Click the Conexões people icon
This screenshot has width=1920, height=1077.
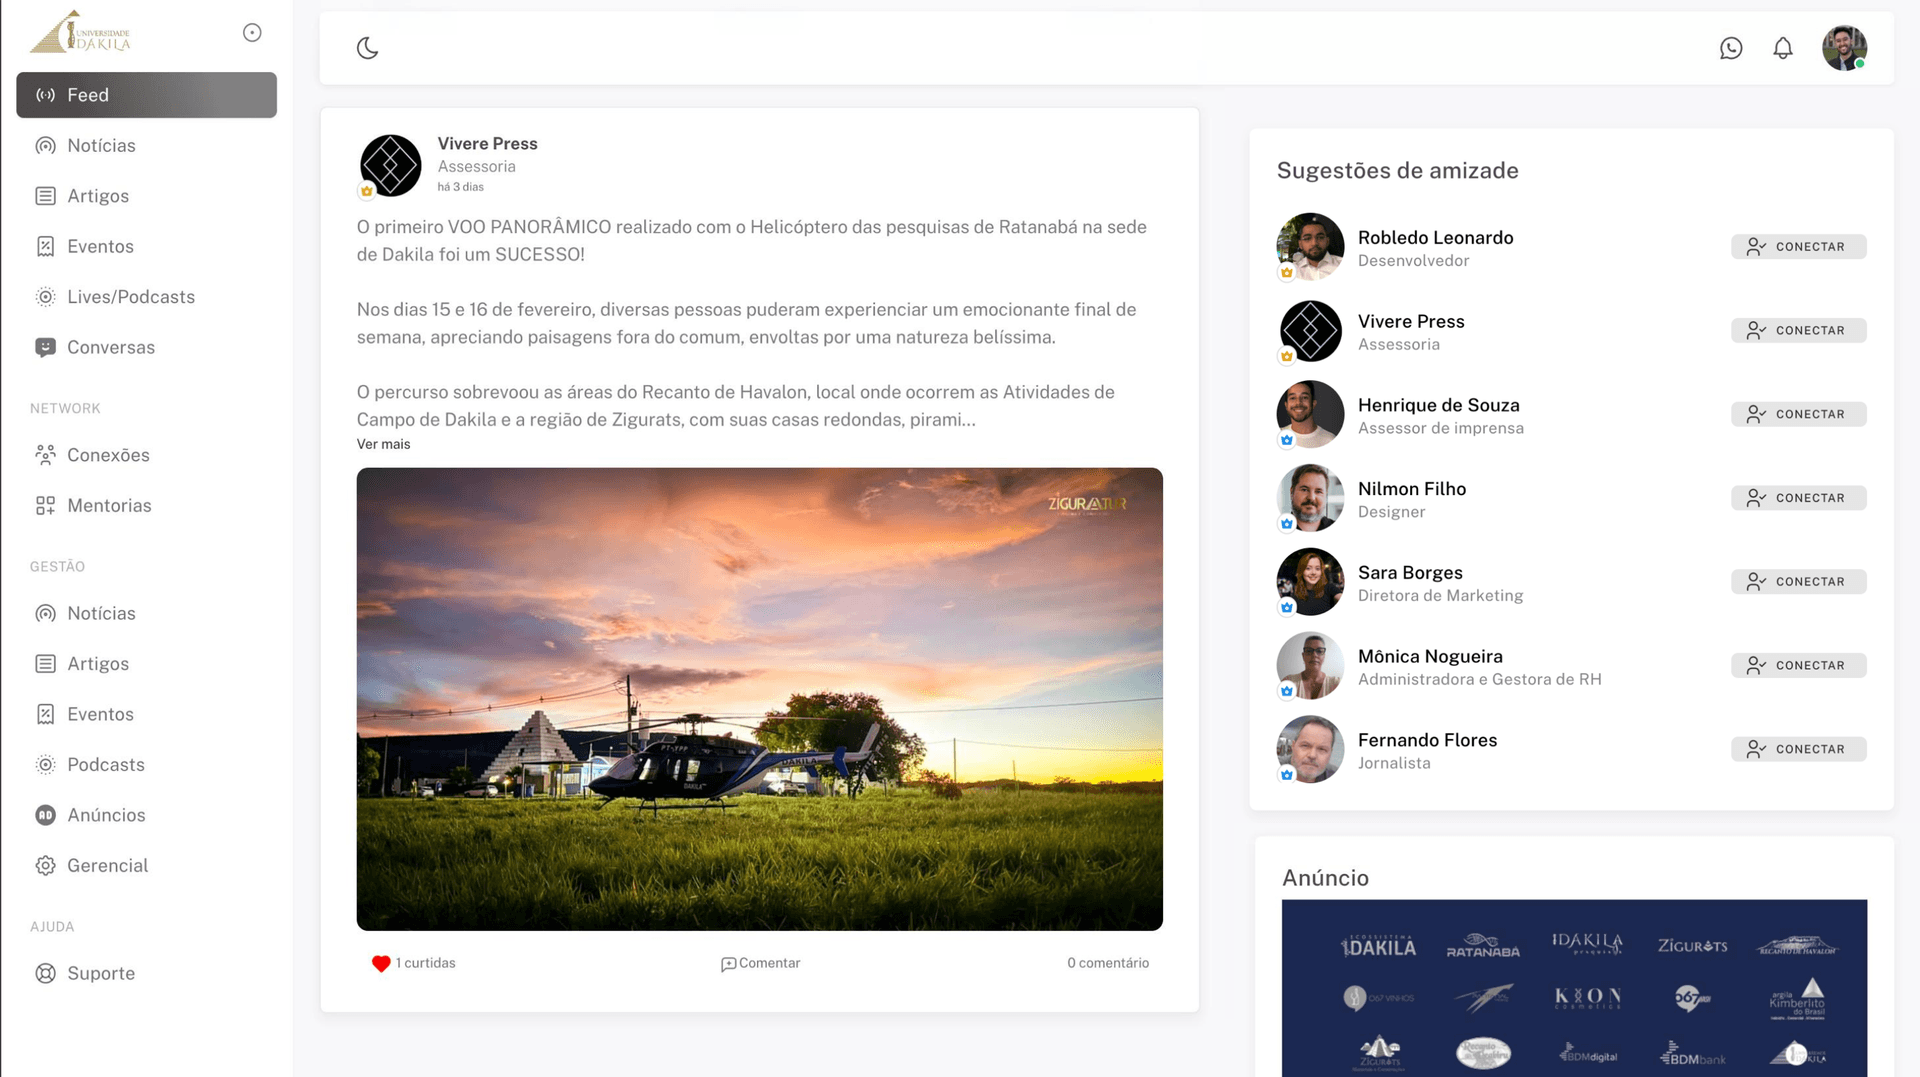pyautogui.click(x=45, y=455)
